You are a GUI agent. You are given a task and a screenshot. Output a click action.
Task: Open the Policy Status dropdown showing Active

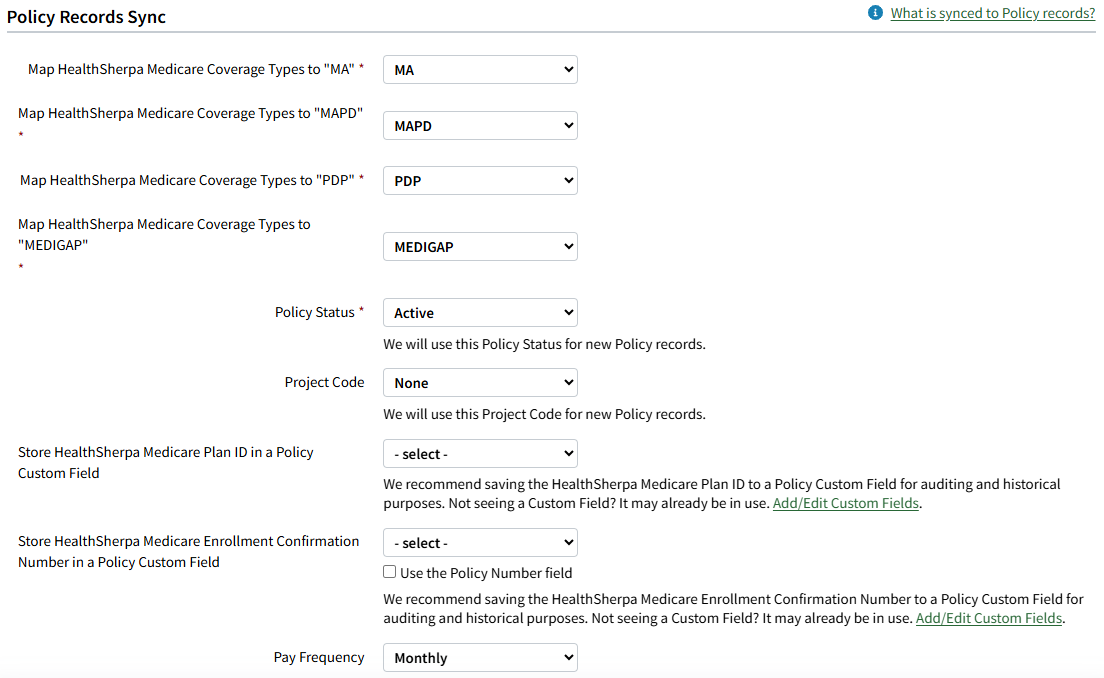(480, 313)
